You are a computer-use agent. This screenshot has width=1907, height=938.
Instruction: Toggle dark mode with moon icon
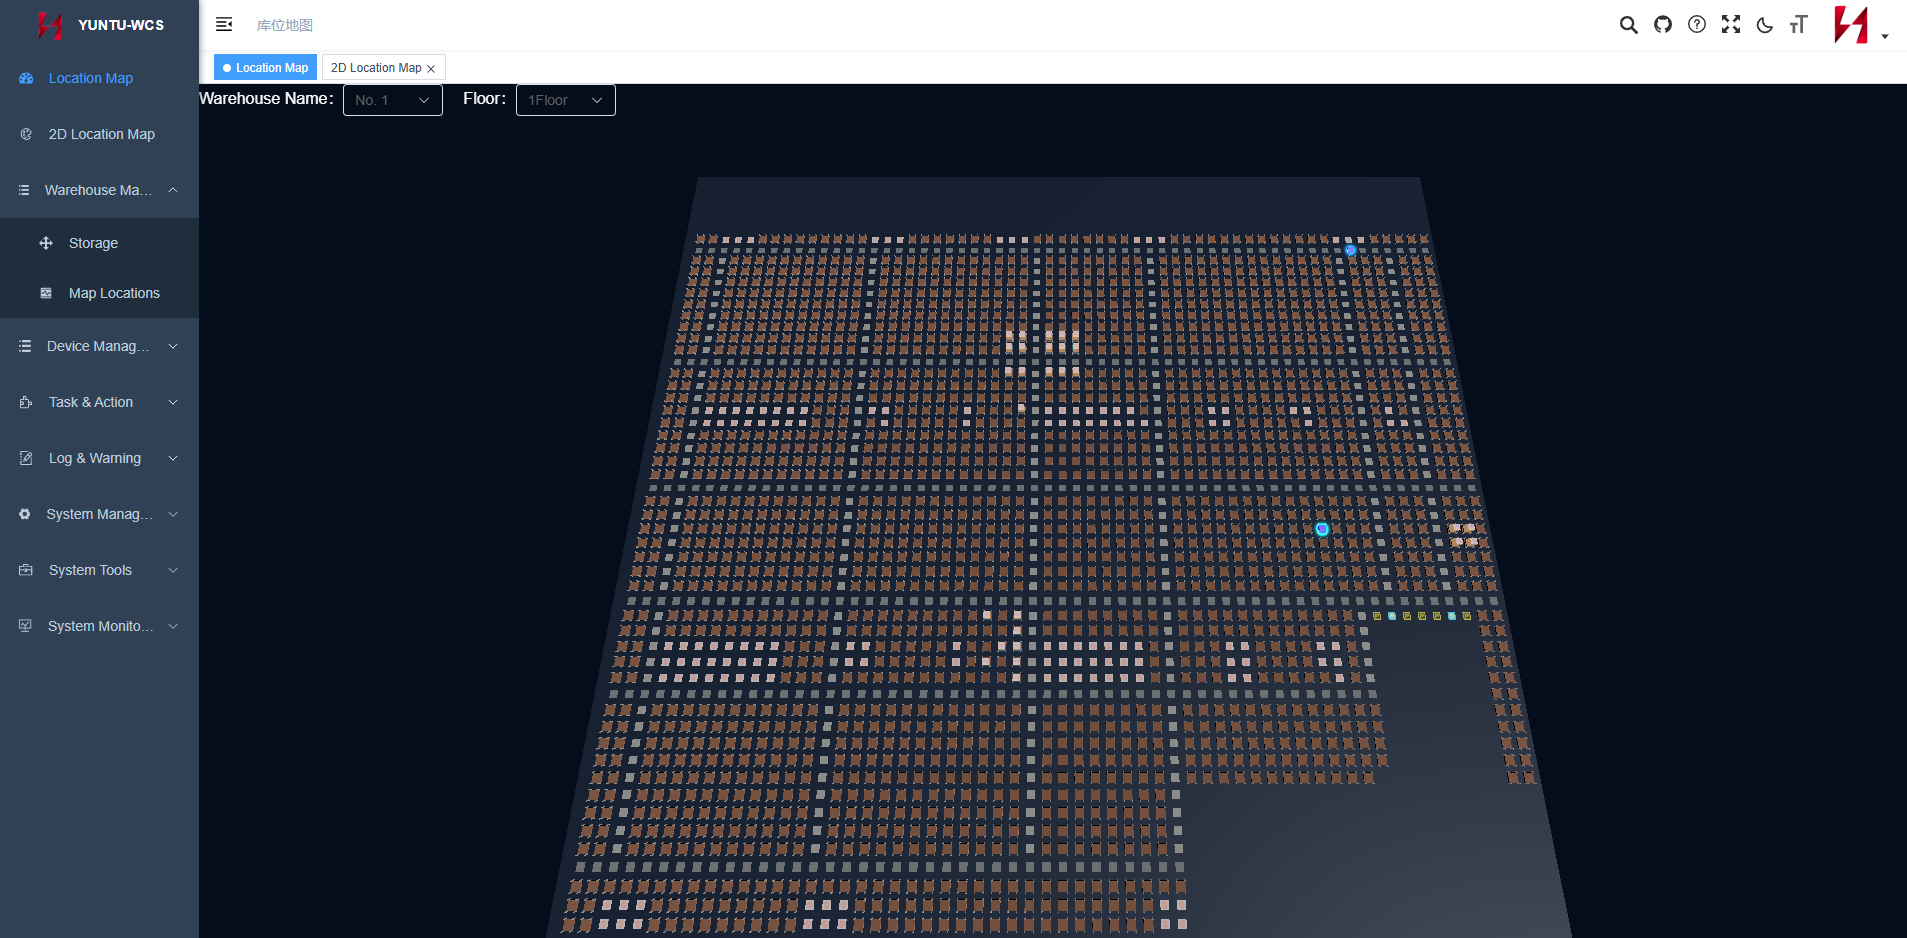1764,25
